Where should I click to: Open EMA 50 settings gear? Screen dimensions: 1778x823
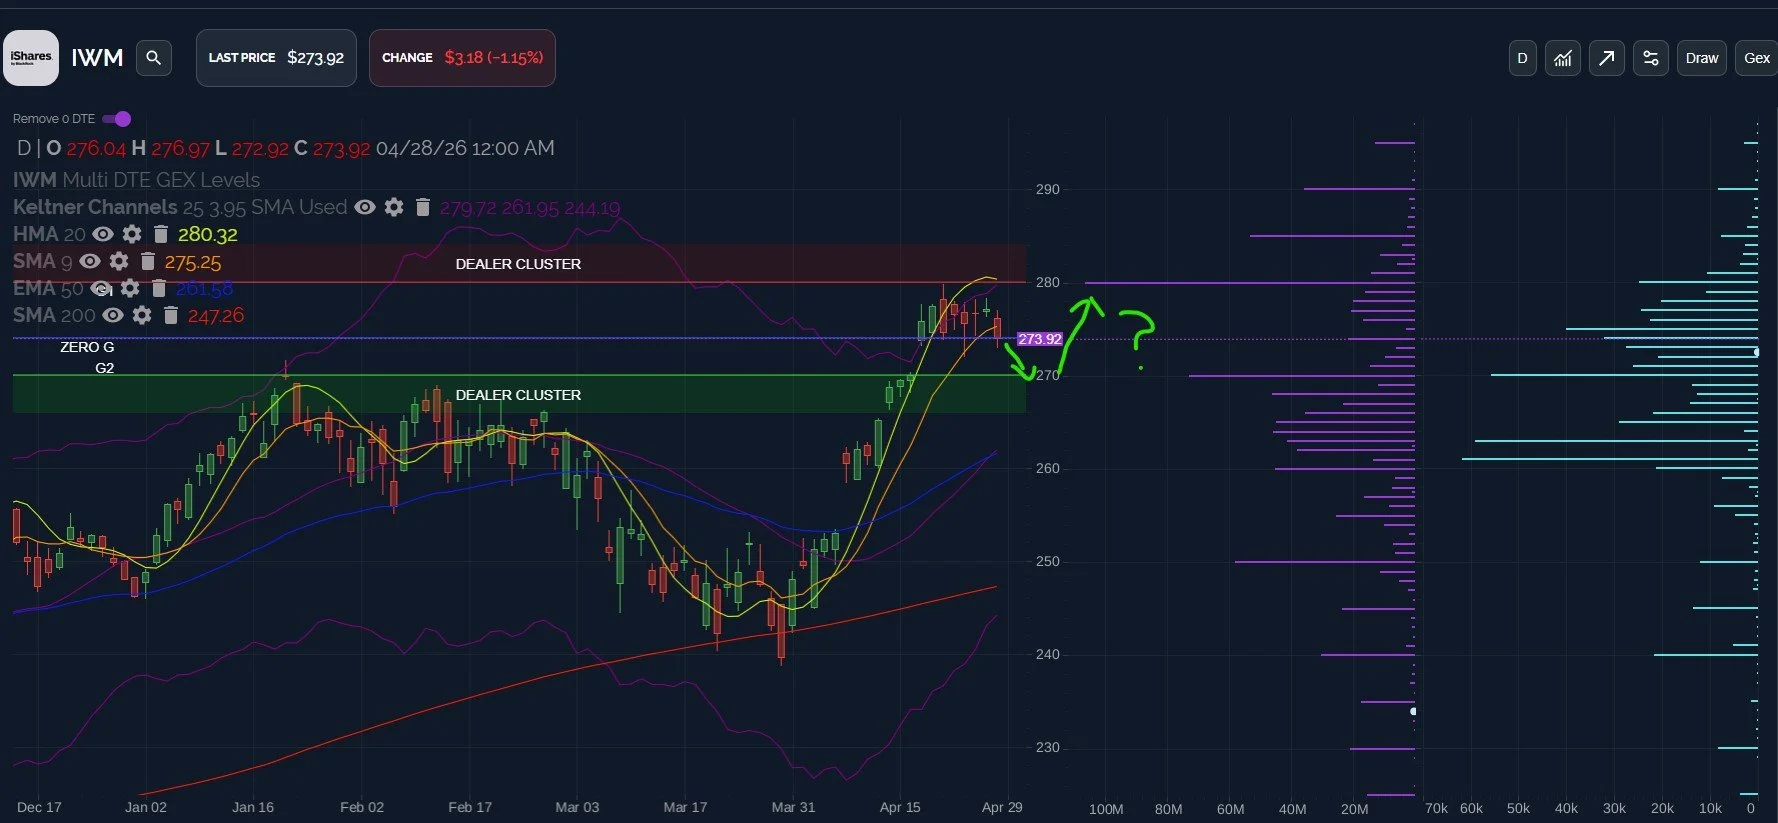[130, 288]
